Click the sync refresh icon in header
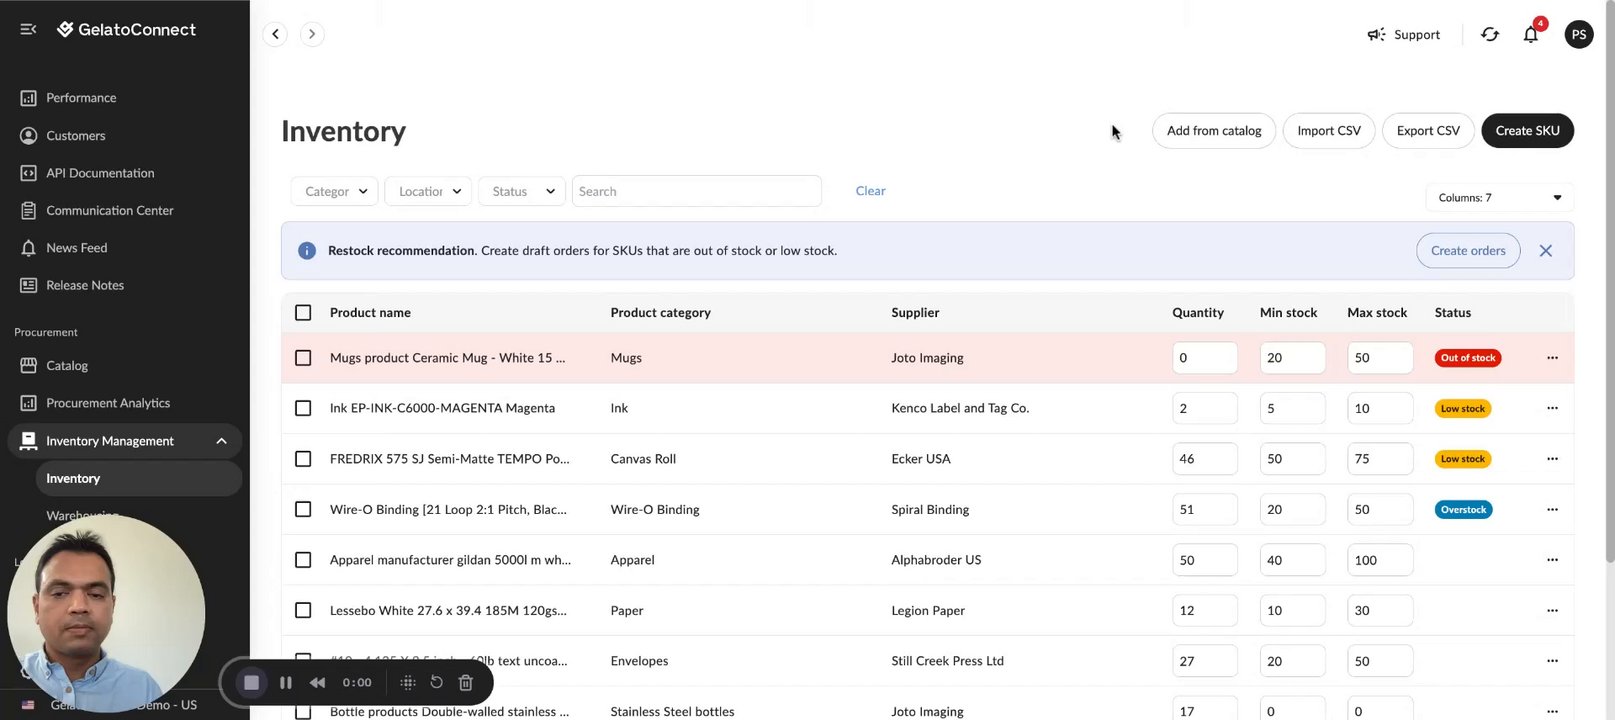Viewport: 1615px width, 720px height. [1490, 35]
